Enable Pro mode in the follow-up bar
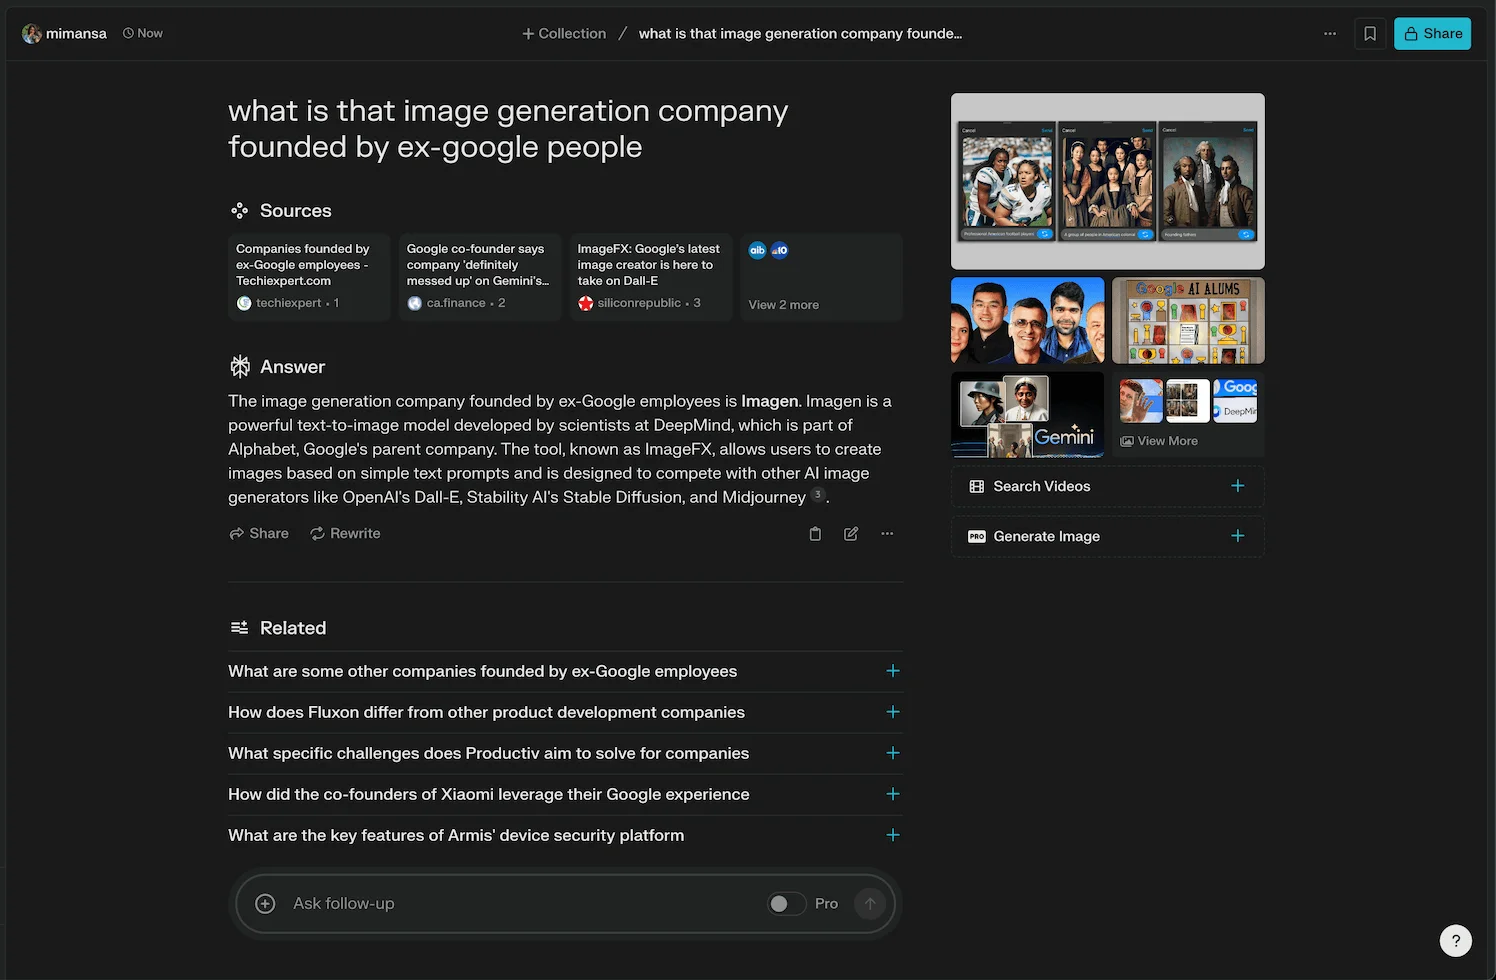The width and height of the screenshot is (1496, 980). (x=786, y=903)
